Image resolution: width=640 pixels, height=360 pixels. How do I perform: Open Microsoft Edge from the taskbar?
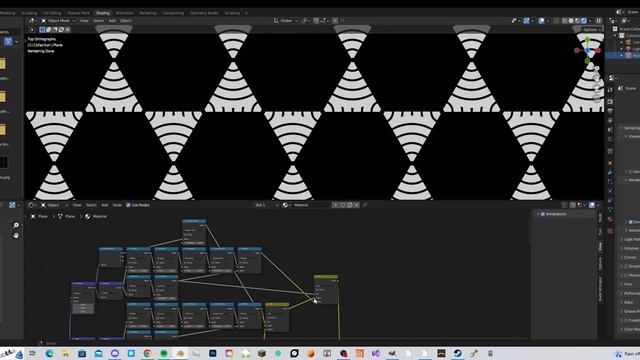point(49,353)
